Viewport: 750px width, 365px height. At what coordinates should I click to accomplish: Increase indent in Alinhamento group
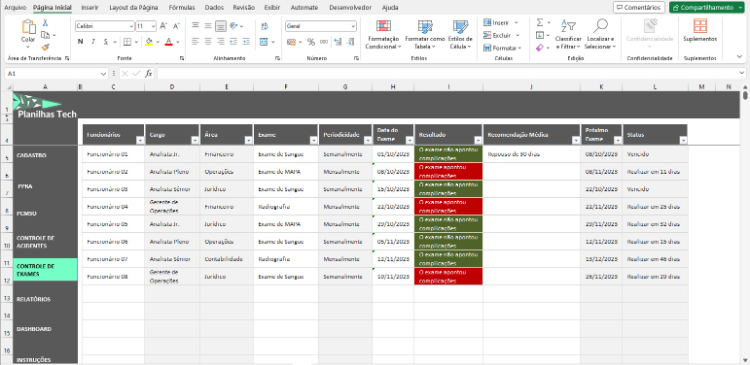pyautogui.click(x=246, y=42)
